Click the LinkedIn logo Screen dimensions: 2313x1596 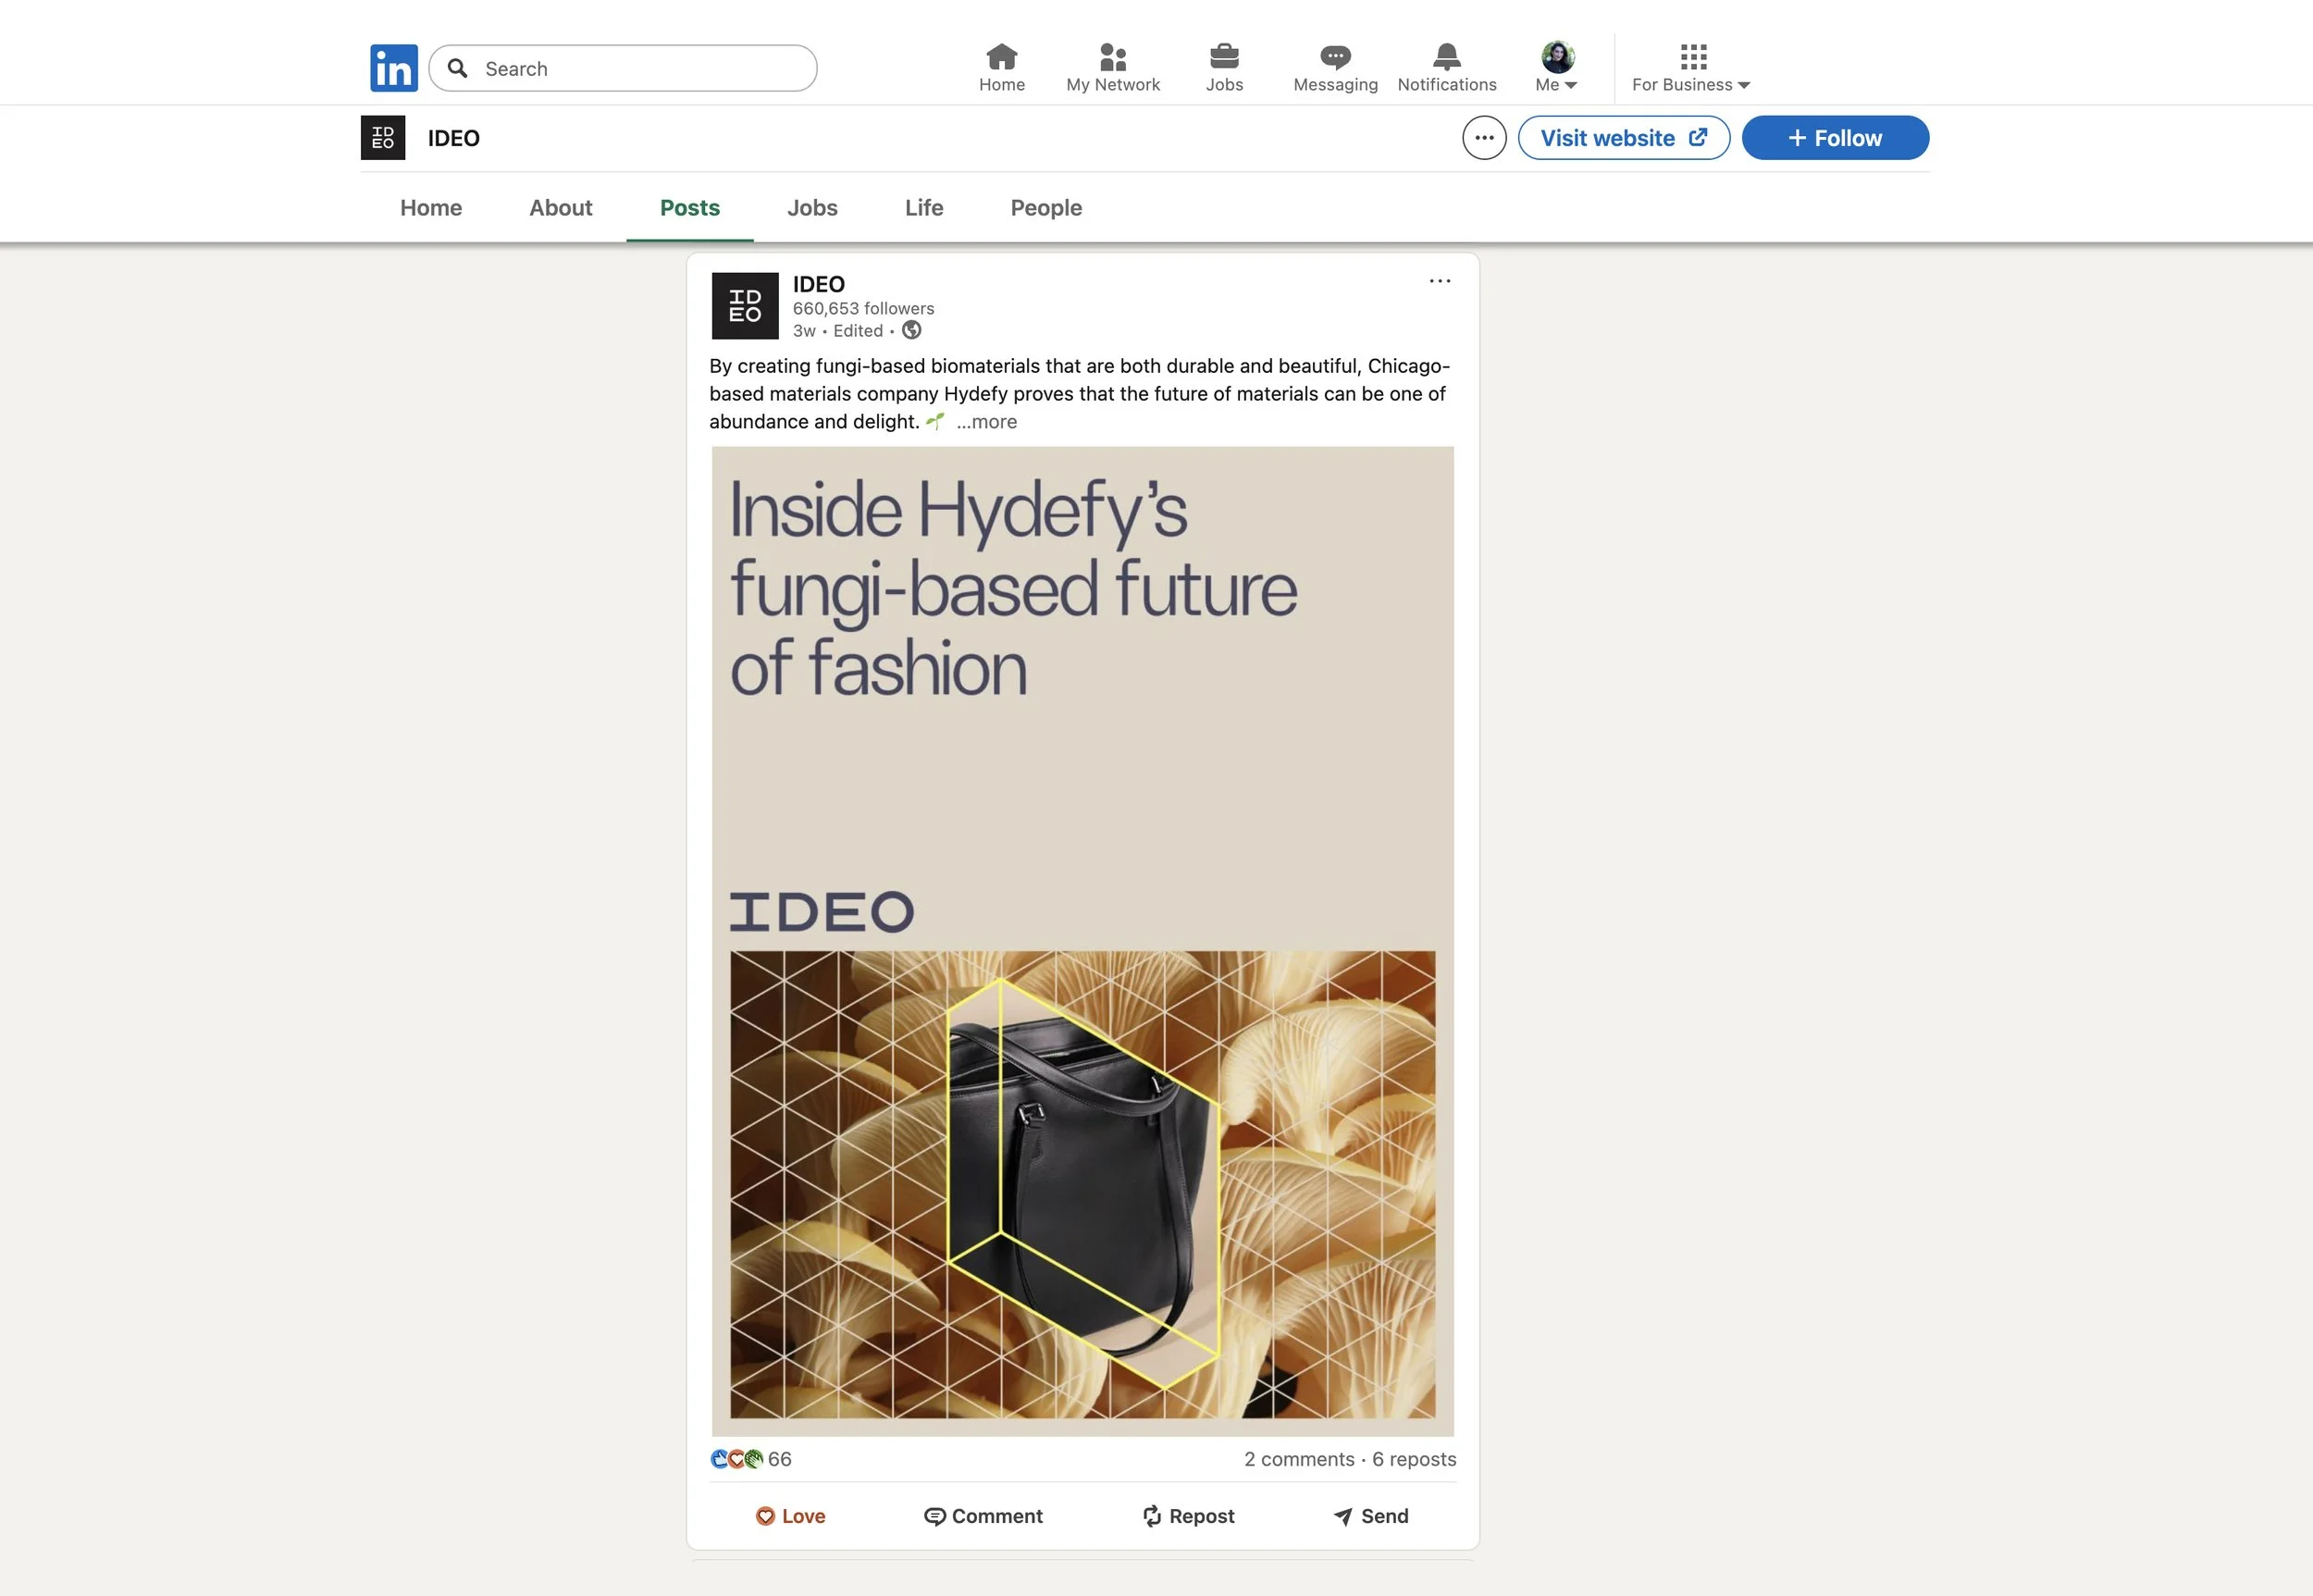point(394,68)
